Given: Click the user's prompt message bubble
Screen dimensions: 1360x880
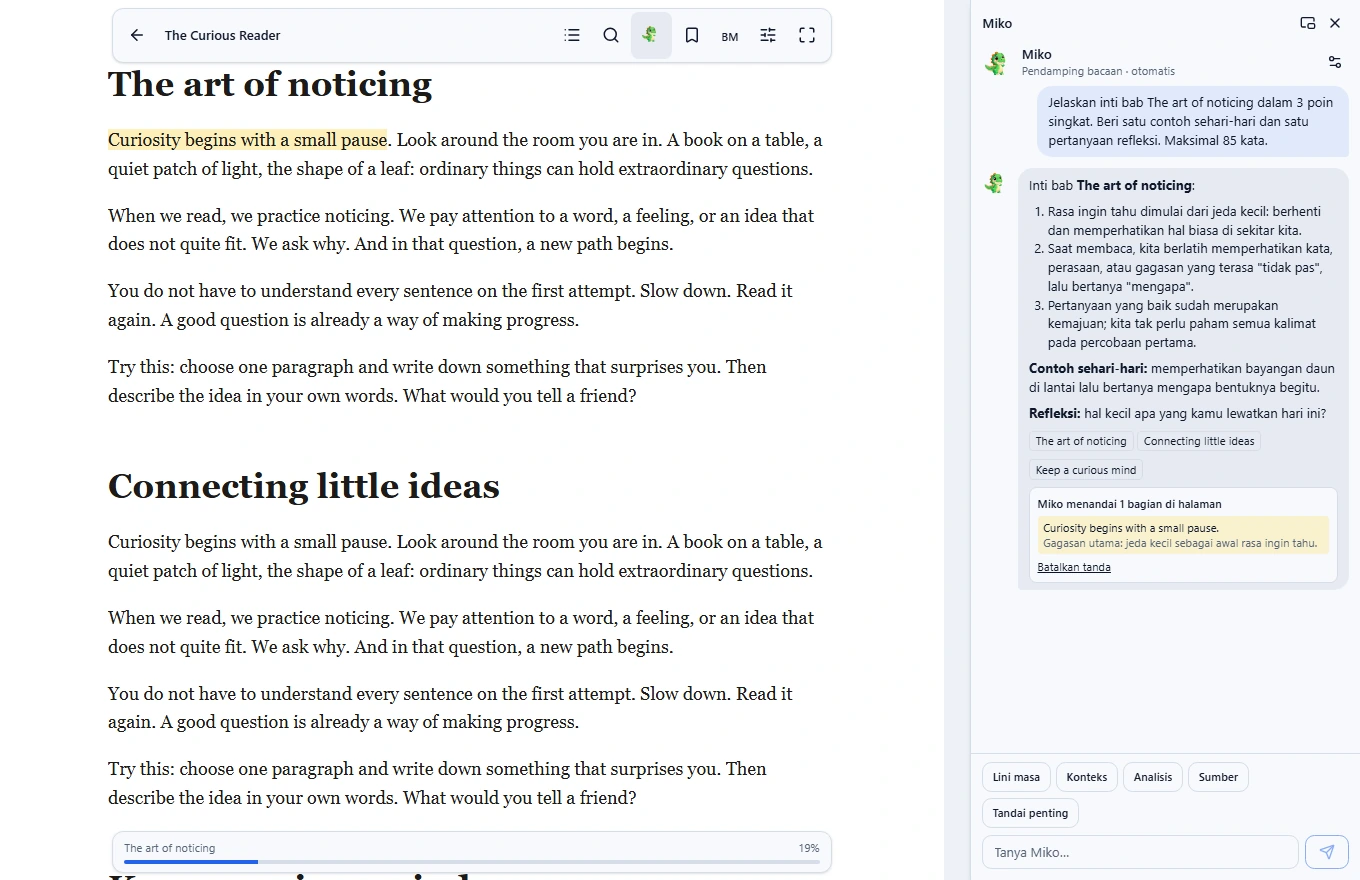Looking at the screenshot, I should coord(1193,121).
